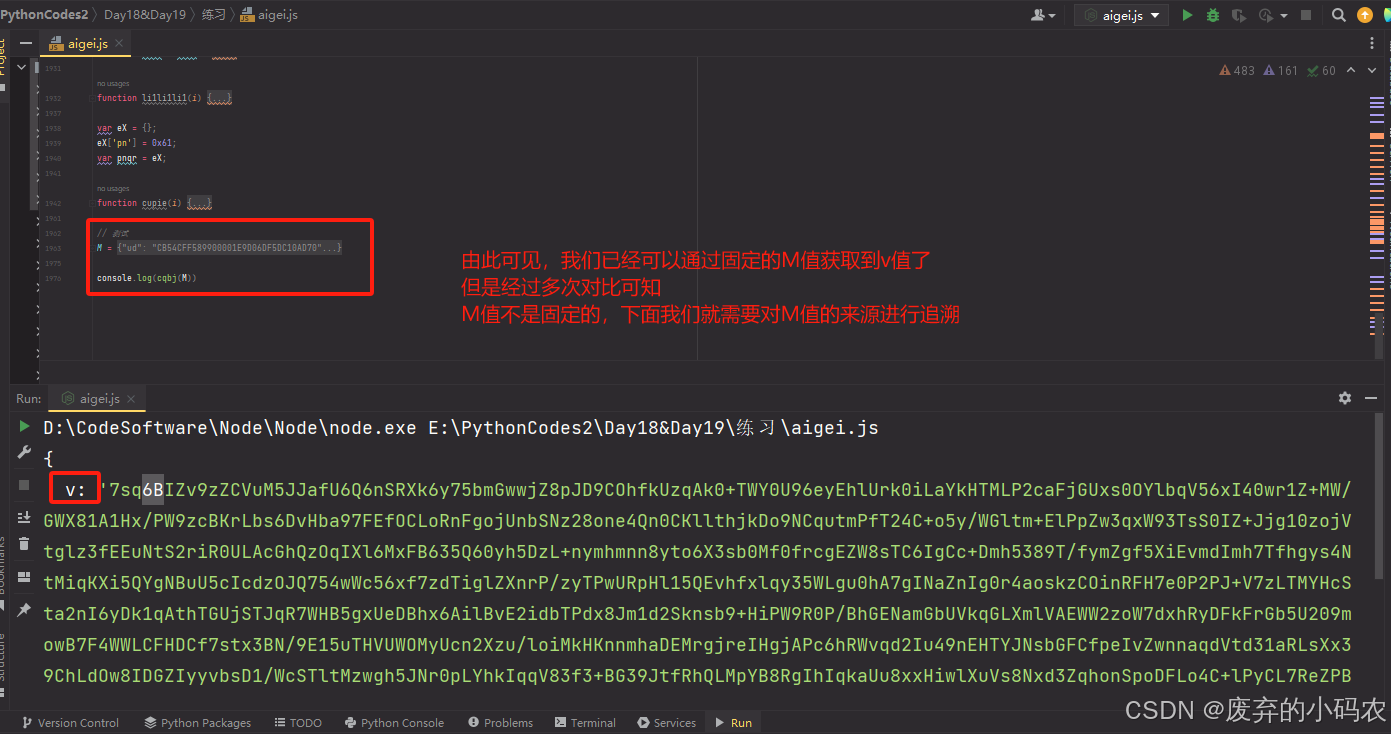Close the aigei.js Run tab

point(132,398)
